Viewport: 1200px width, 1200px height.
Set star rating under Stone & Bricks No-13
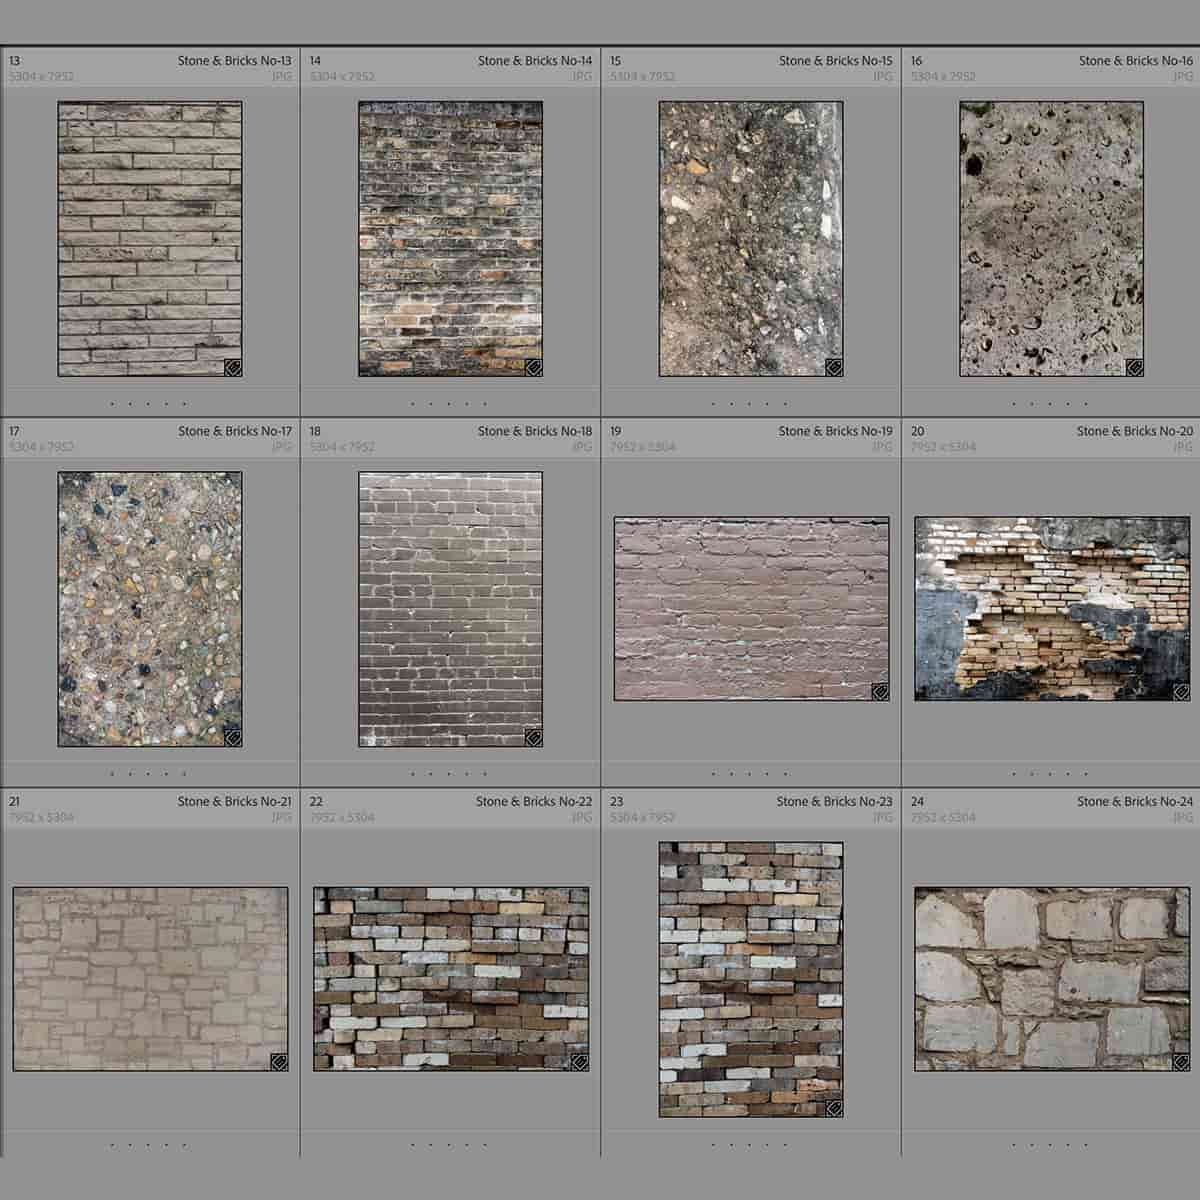click(148, 404)
